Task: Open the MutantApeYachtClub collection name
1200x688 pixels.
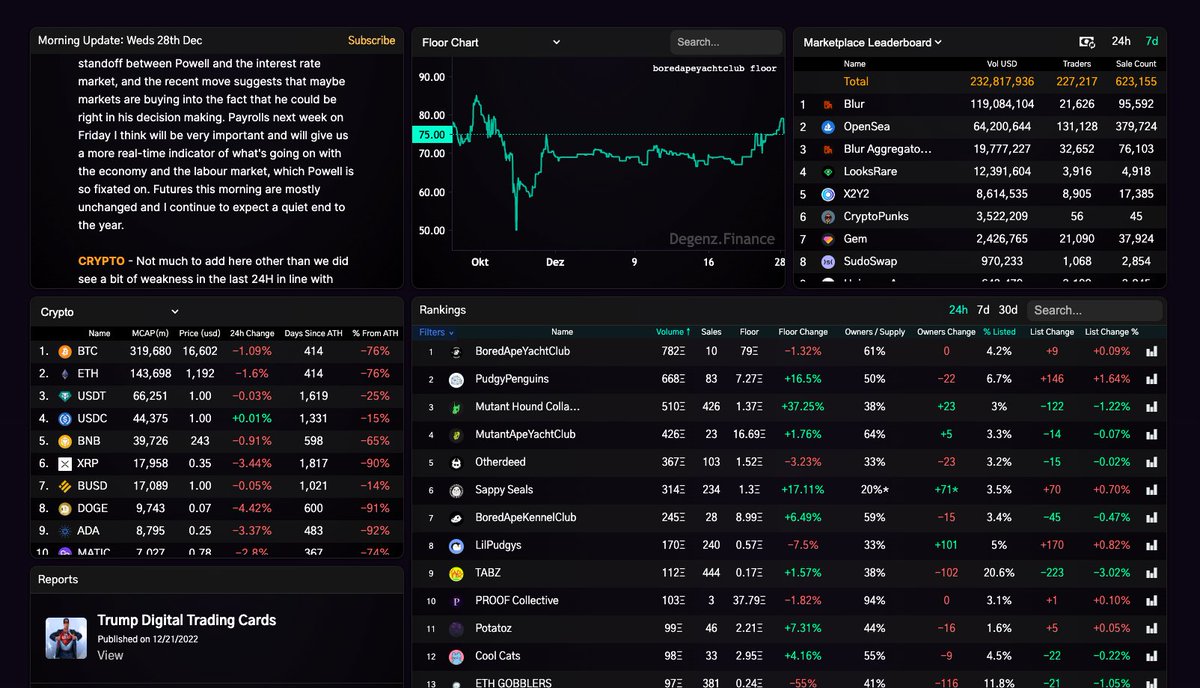Action: 525,434
